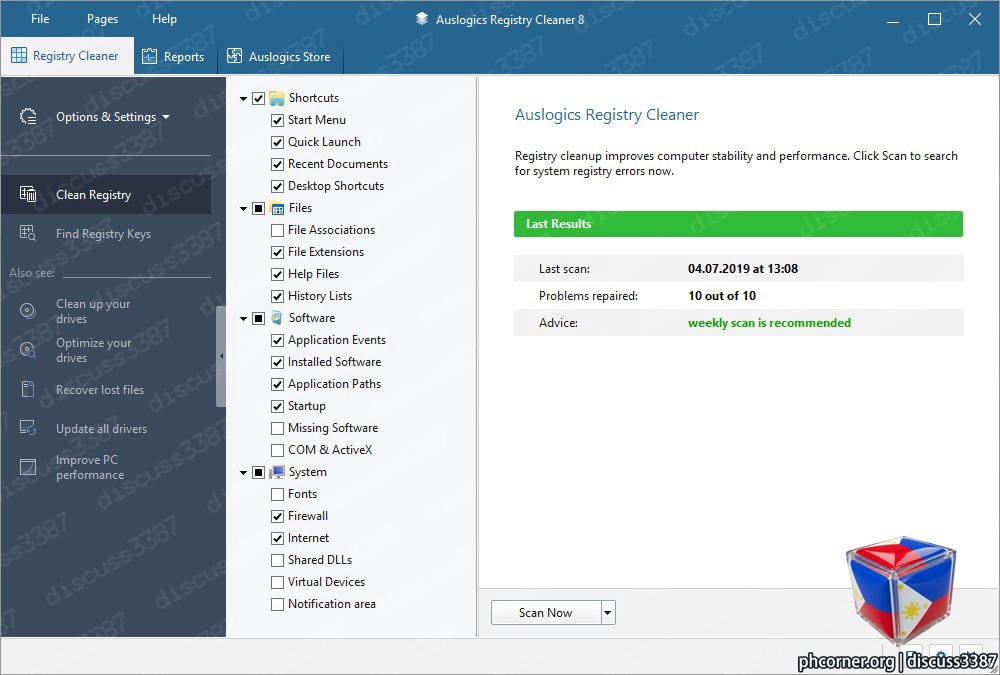Click the Shortcuts folder icon
Viewport: 1000px width, 675px height.
(277, 98)
